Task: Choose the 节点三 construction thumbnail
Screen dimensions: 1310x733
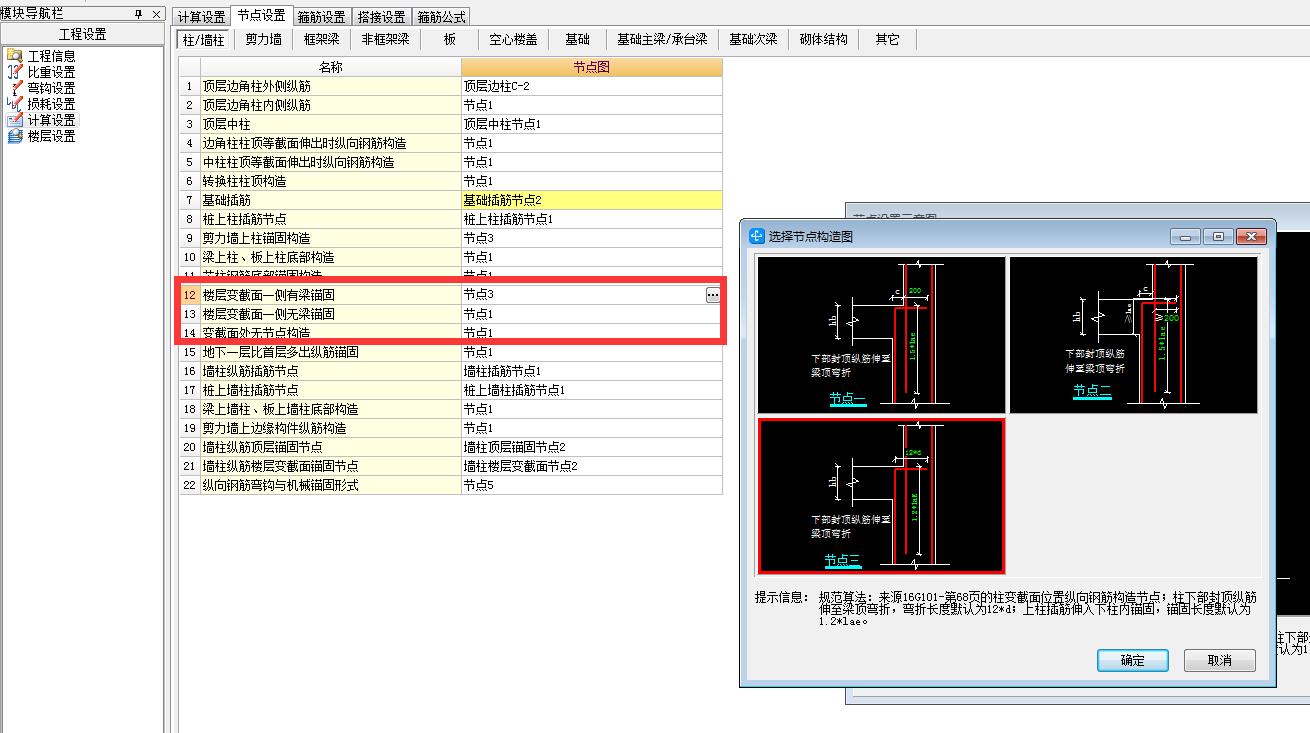Action: (881, 496)
